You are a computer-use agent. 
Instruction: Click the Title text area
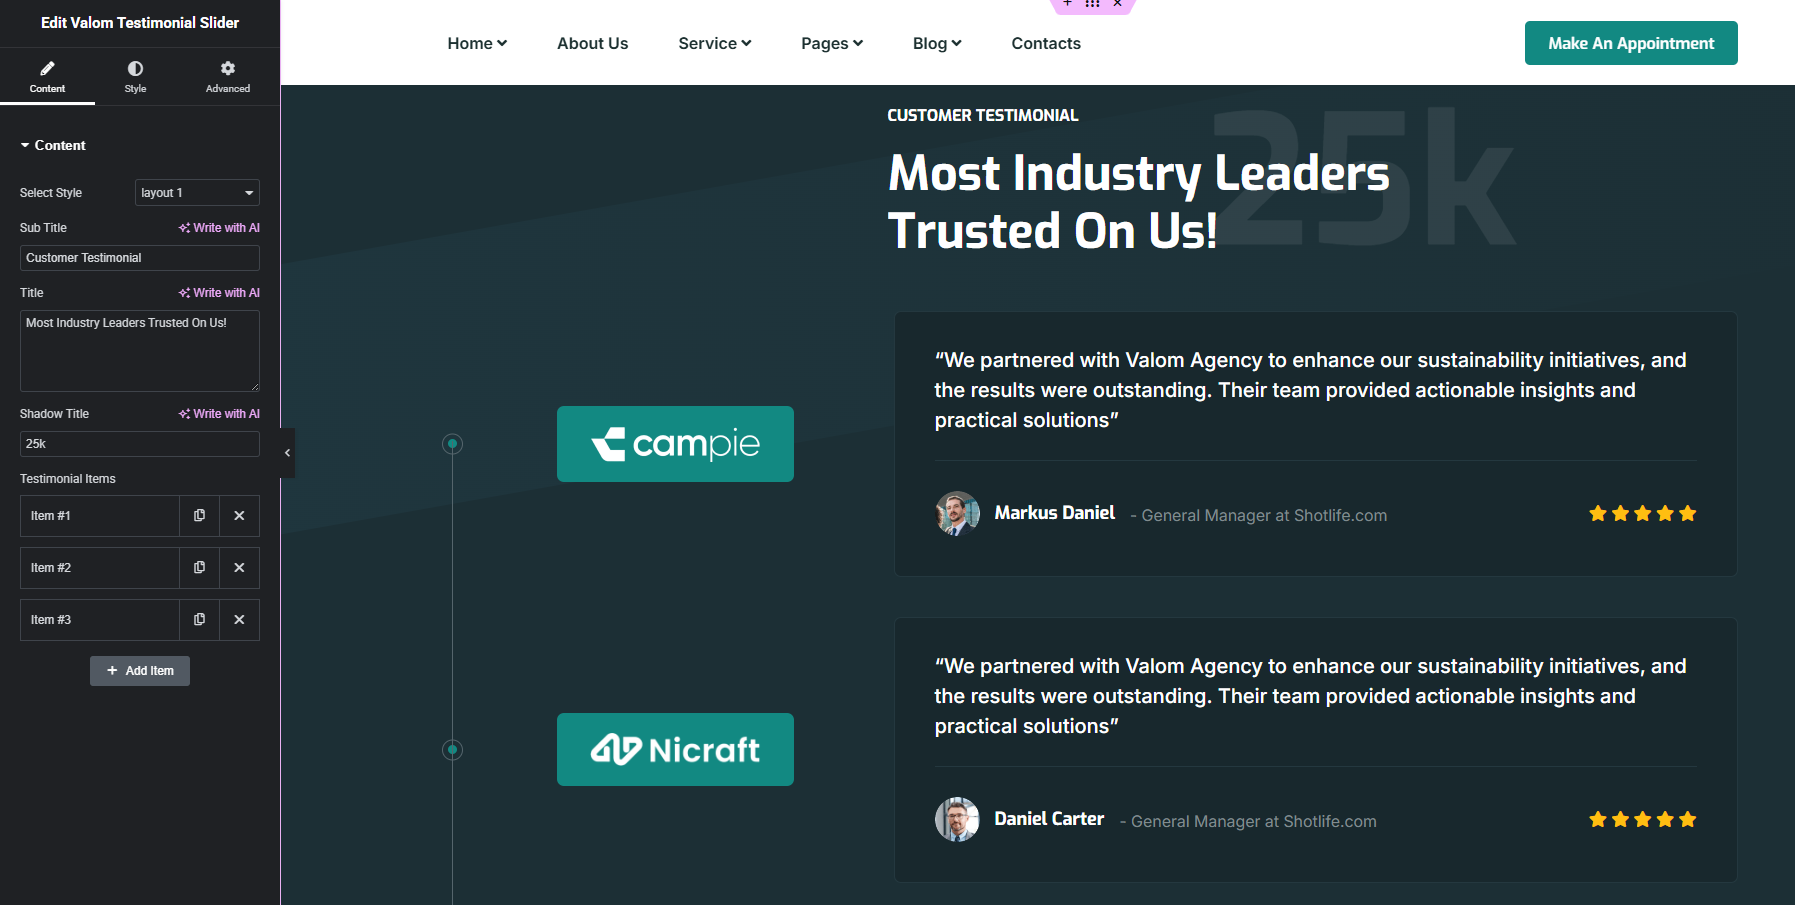pyautogui.click(x=139, y=350)
